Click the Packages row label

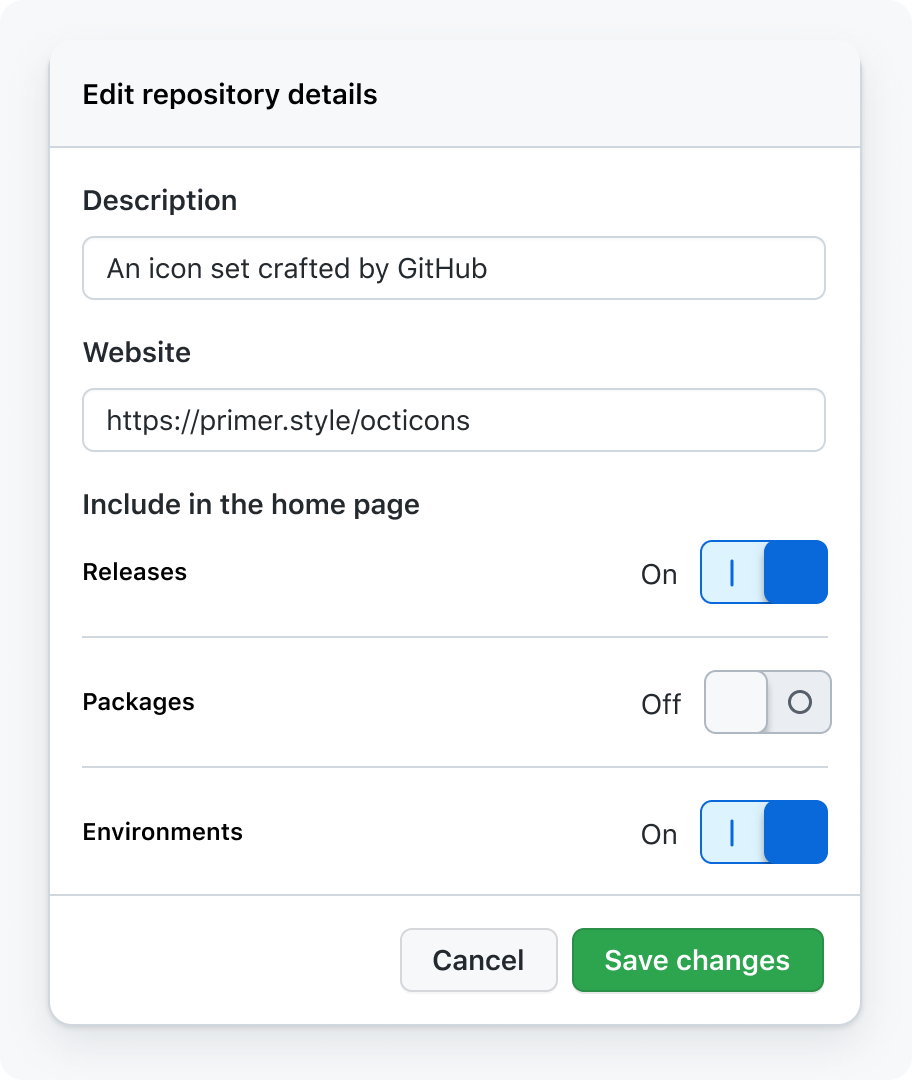138,702
